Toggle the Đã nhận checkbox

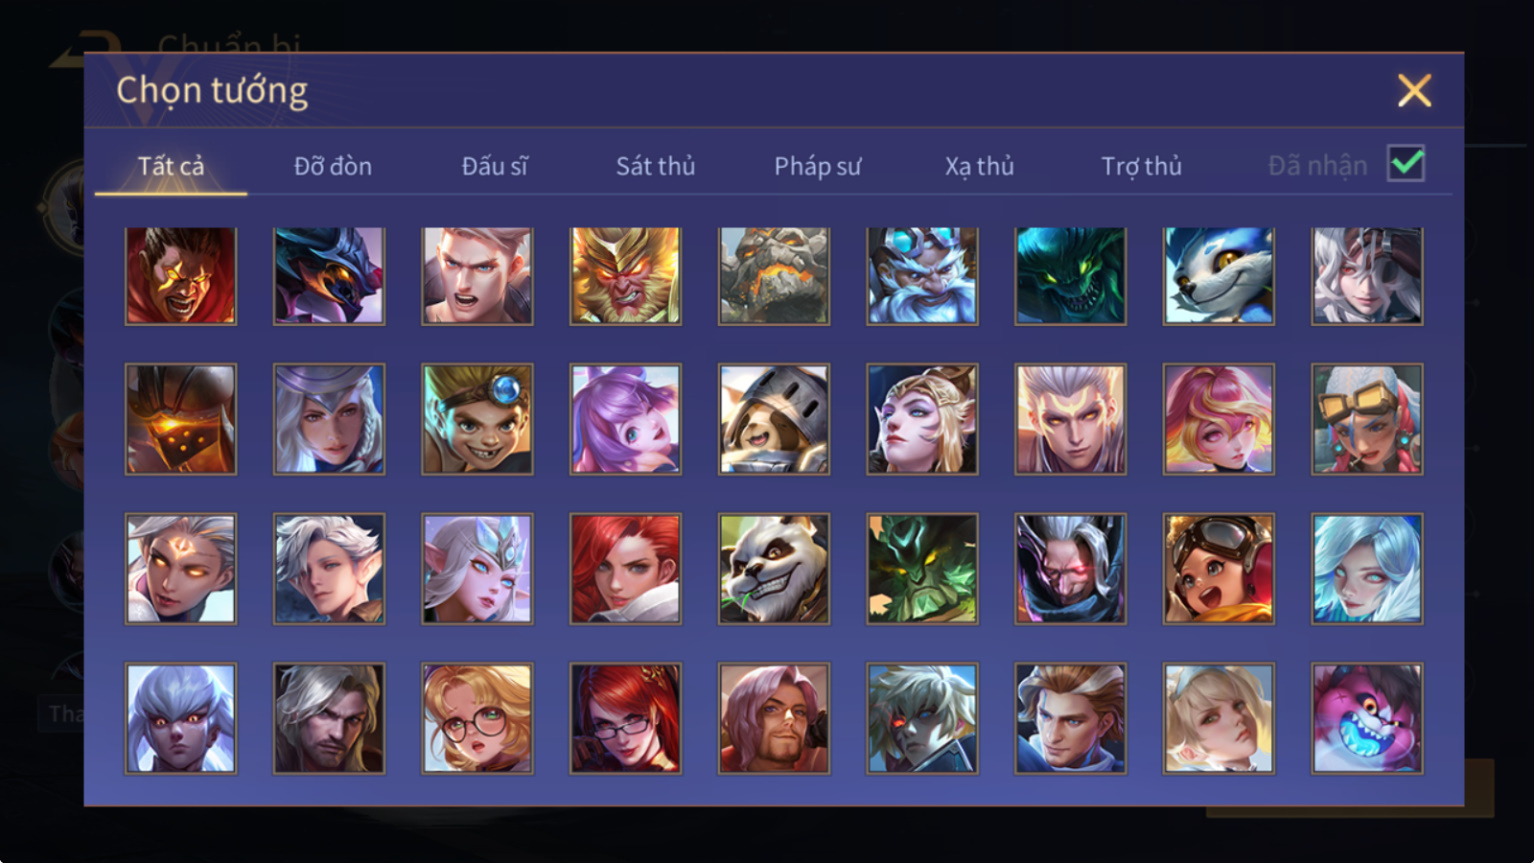(1406, 163)
